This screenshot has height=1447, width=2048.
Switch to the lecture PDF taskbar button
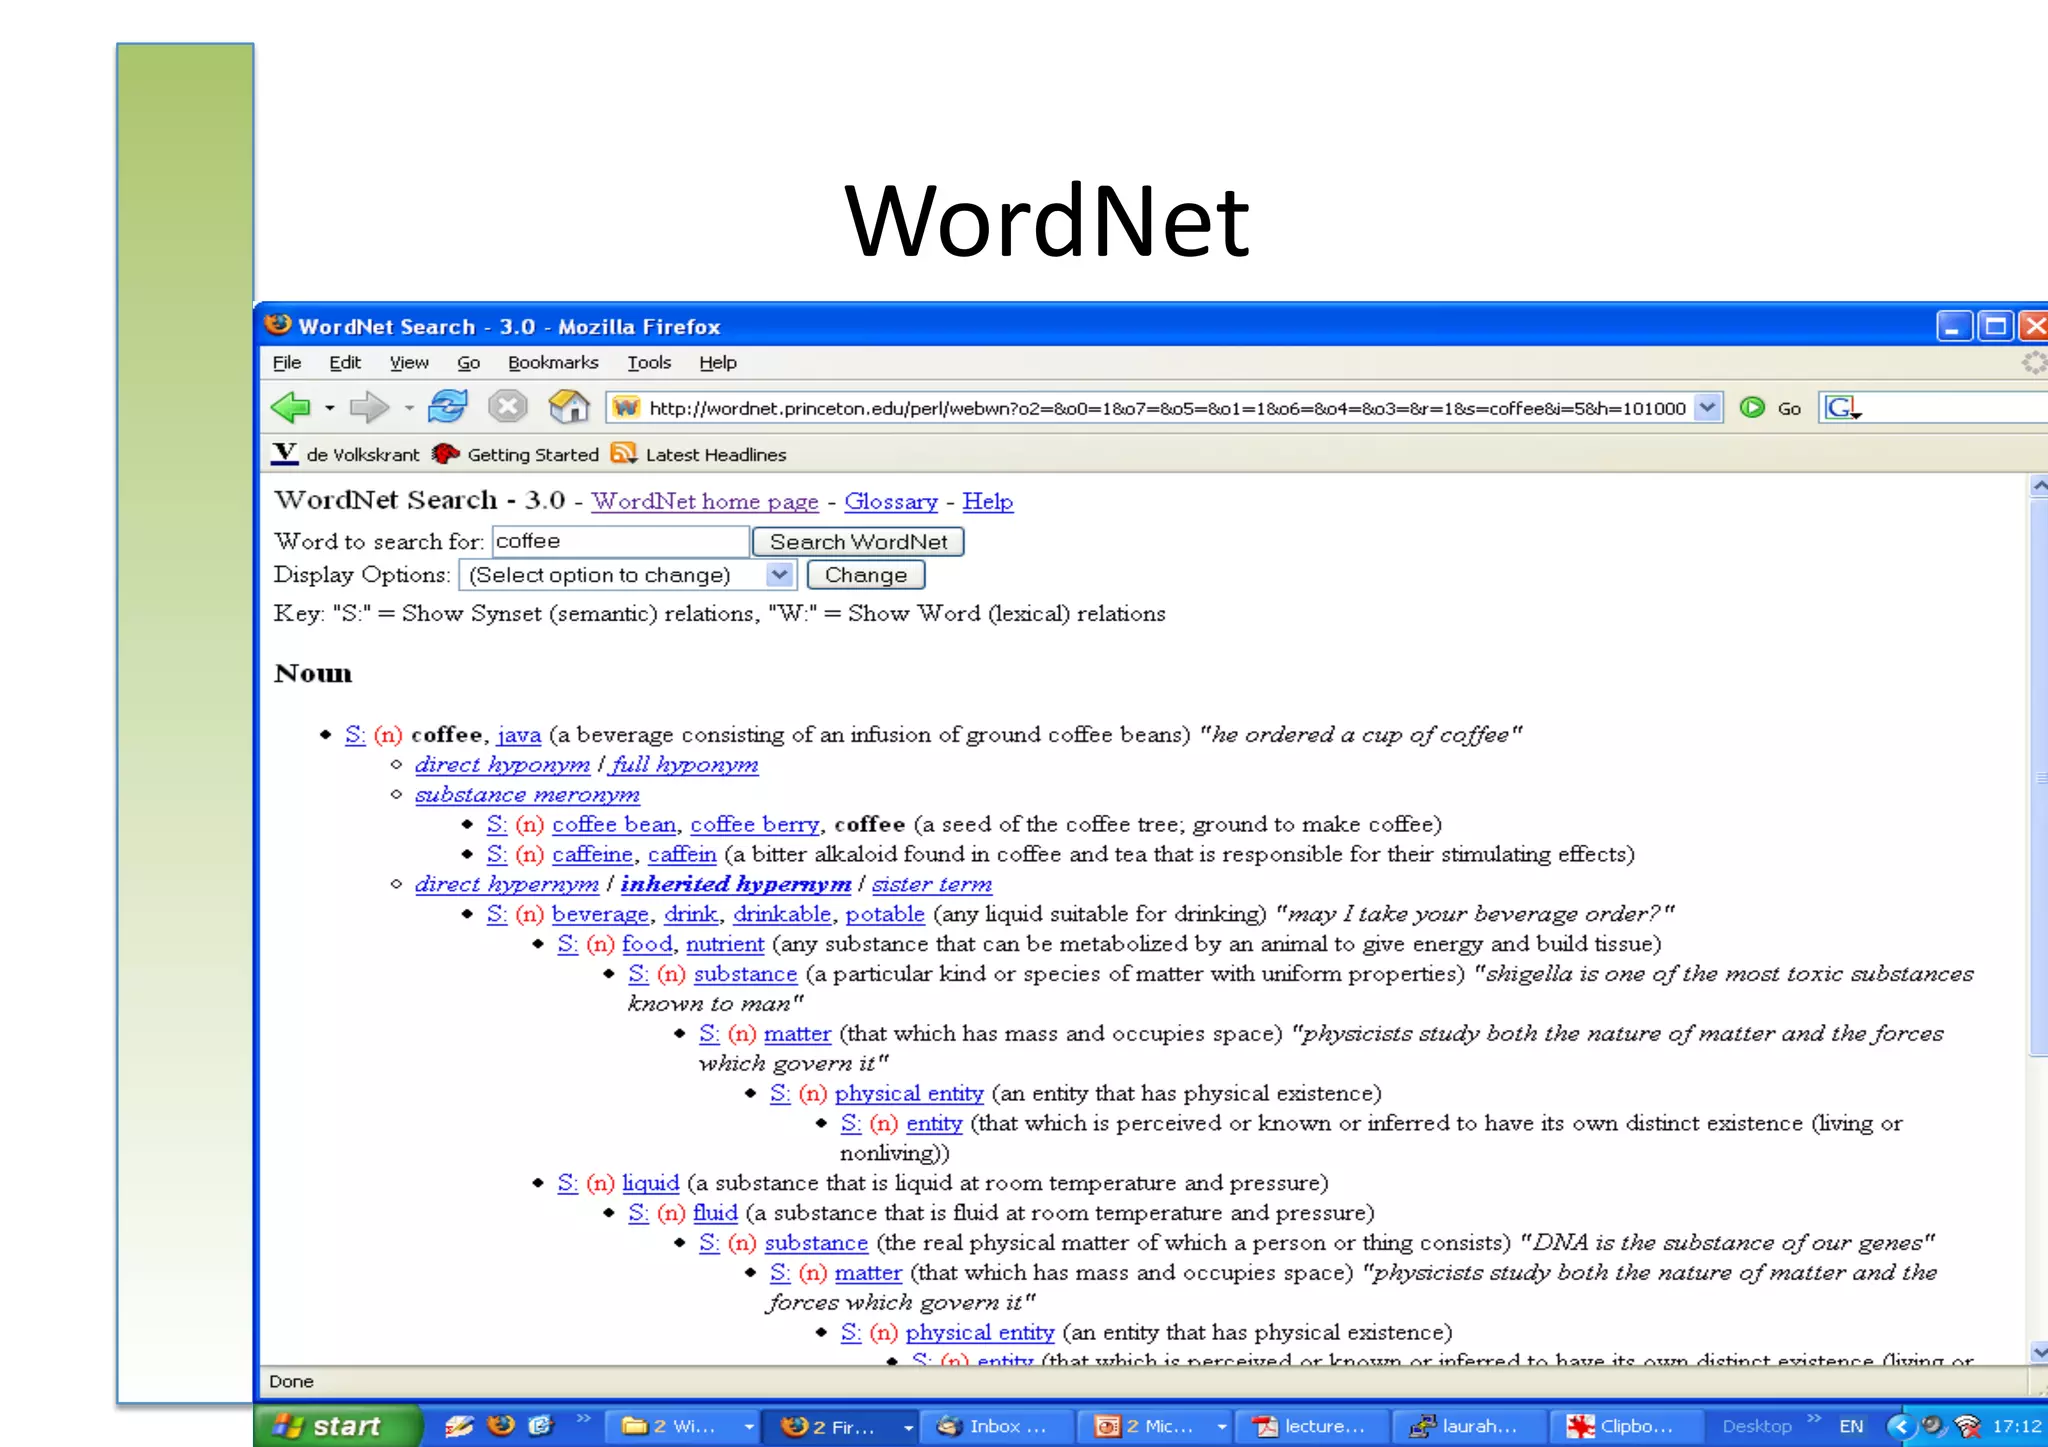1313,1427
